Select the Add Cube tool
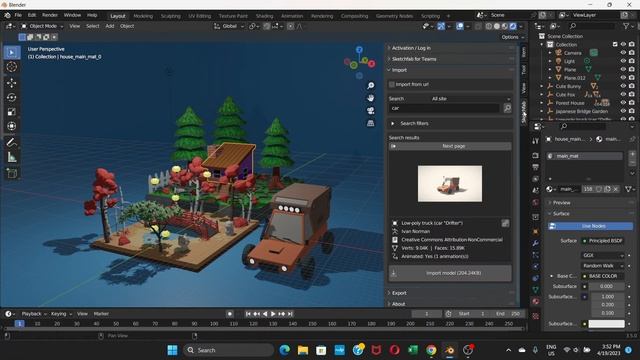Image resolution: width=640 pixels, height=360 pixels. click(12, 173)
